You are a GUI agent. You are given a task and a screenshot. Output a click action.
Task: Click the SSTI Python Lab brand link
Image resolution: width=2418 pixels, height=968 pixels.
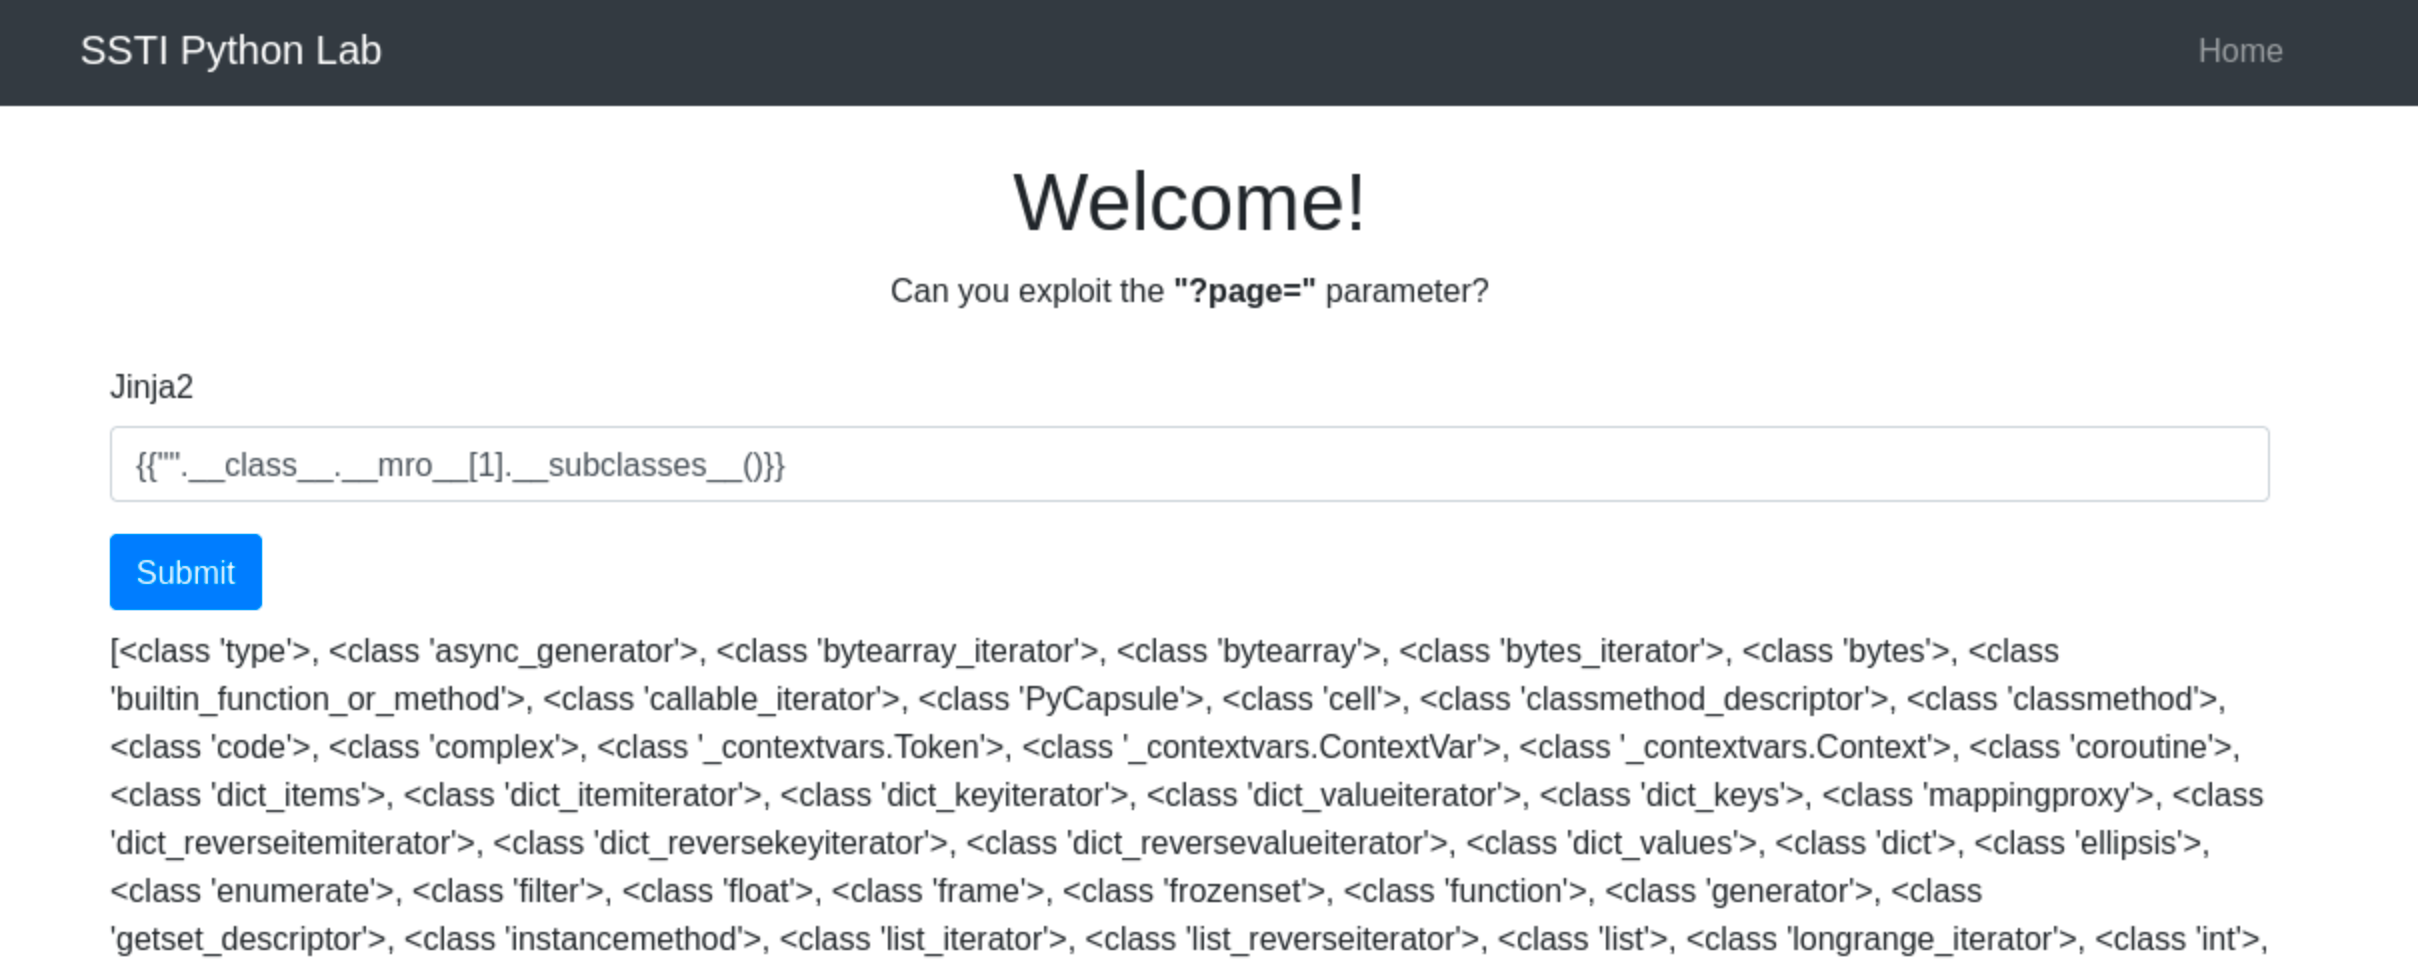[x=230, y=51]
